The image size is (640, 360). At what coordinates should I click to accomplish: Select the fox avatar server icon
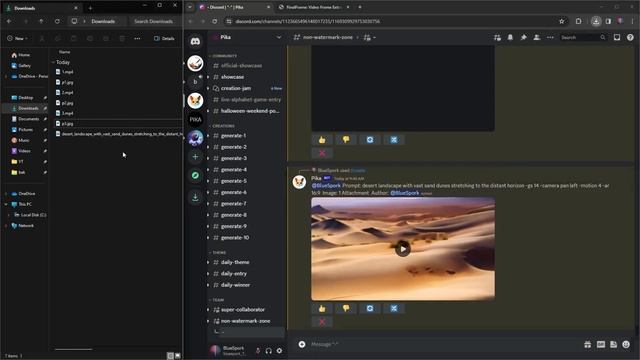click(x=196, y=100)
